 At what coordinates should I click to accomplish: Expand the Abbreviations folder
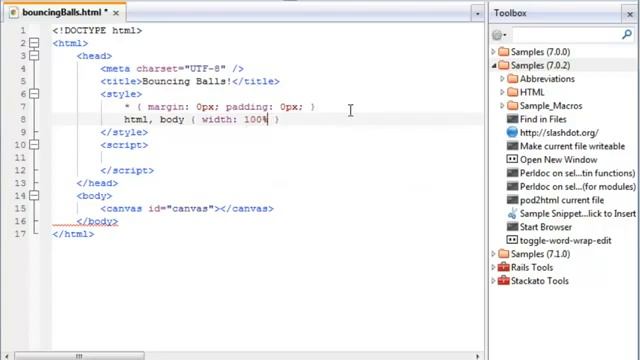coord(502,79)
